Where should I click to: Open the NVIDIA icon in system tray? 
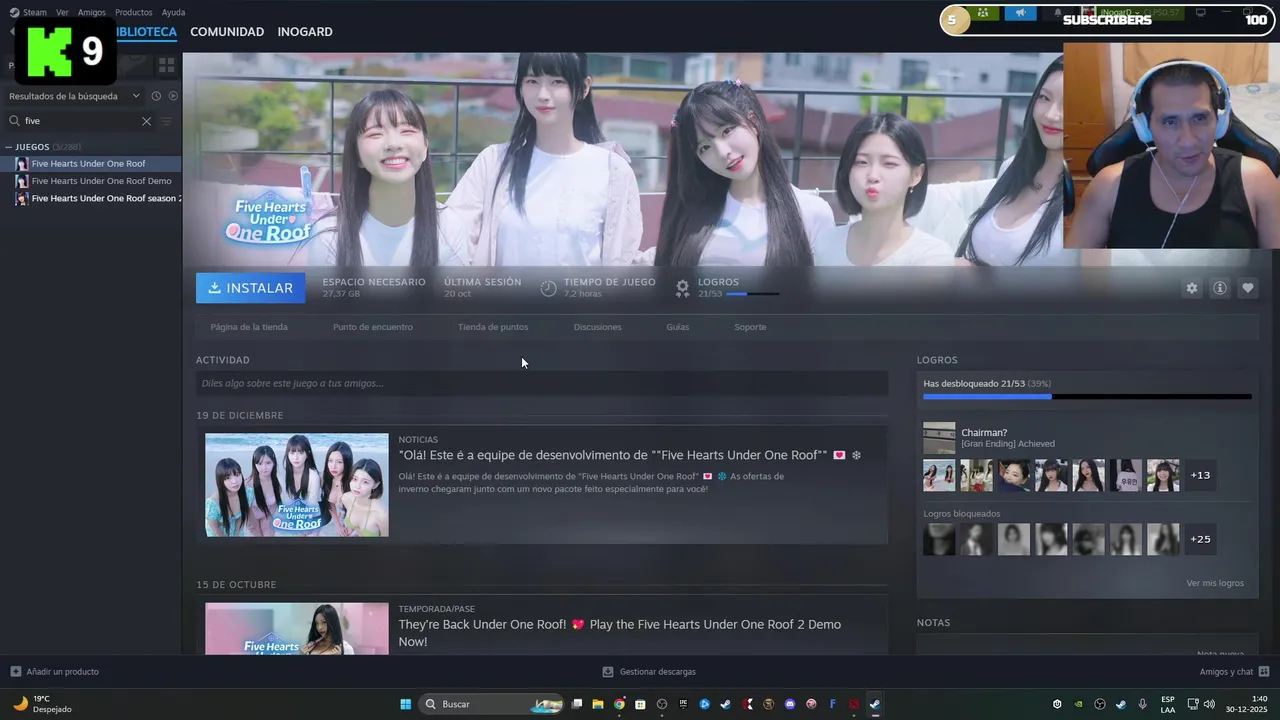click(x=1078, y=704)
